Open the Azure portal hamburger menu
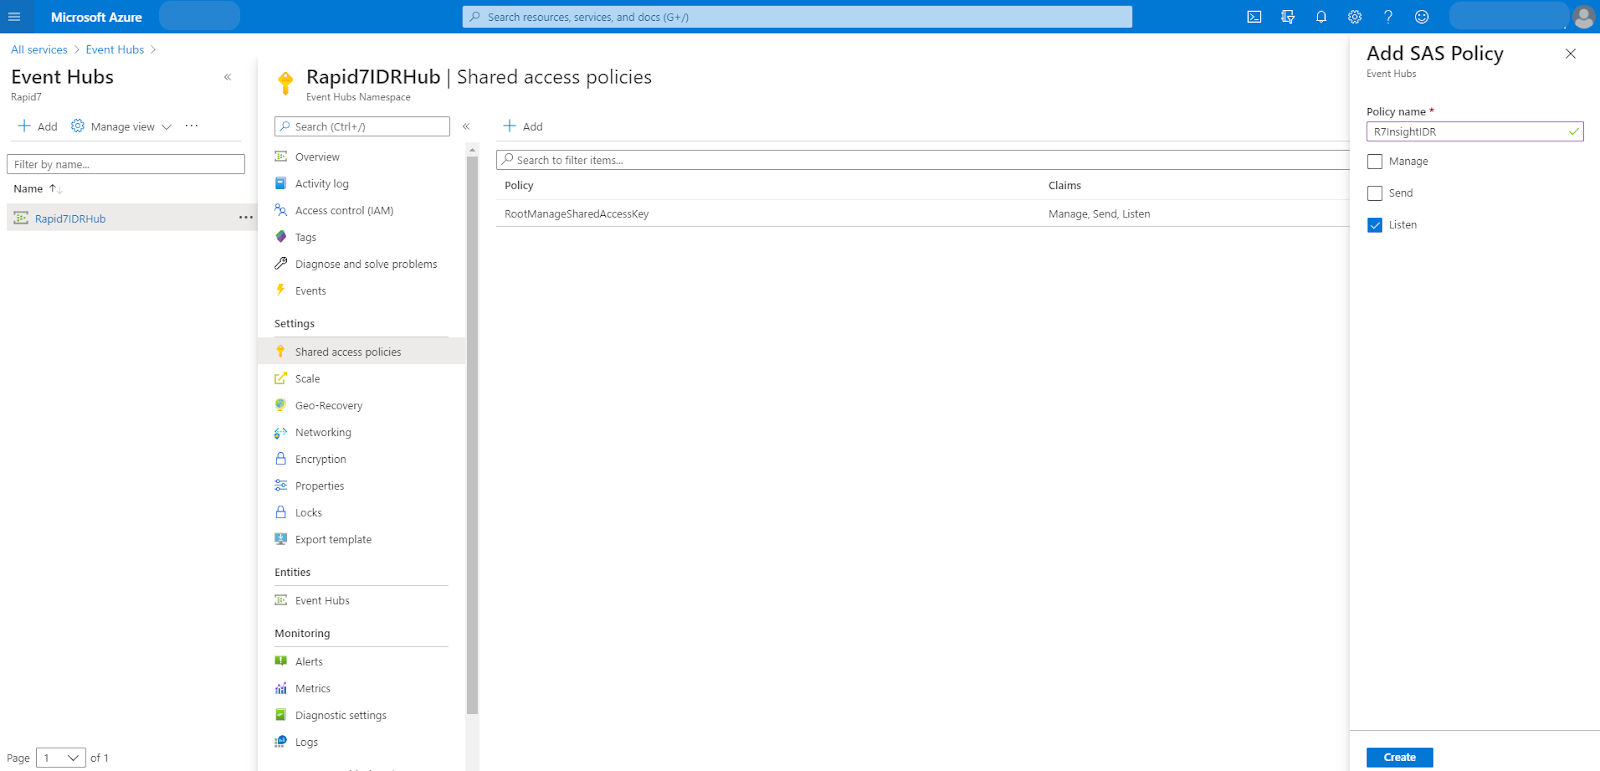This screenshot has height=771, width=1600. tap(14, 17)
